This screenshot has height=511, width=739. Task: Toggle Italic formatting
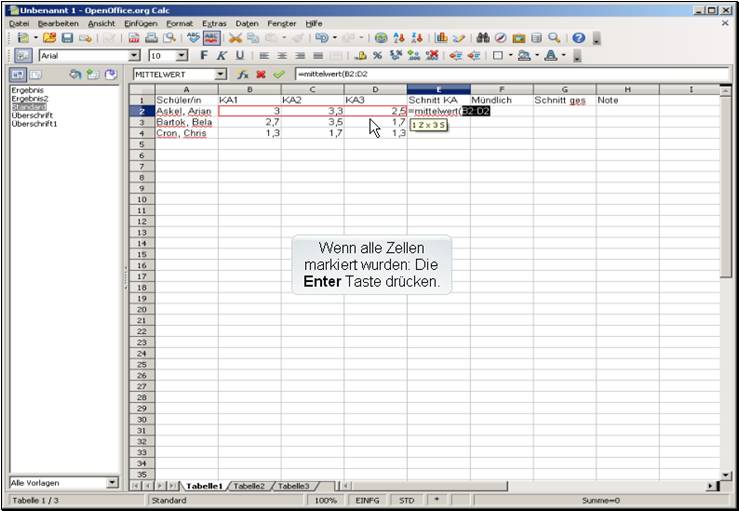221,56
